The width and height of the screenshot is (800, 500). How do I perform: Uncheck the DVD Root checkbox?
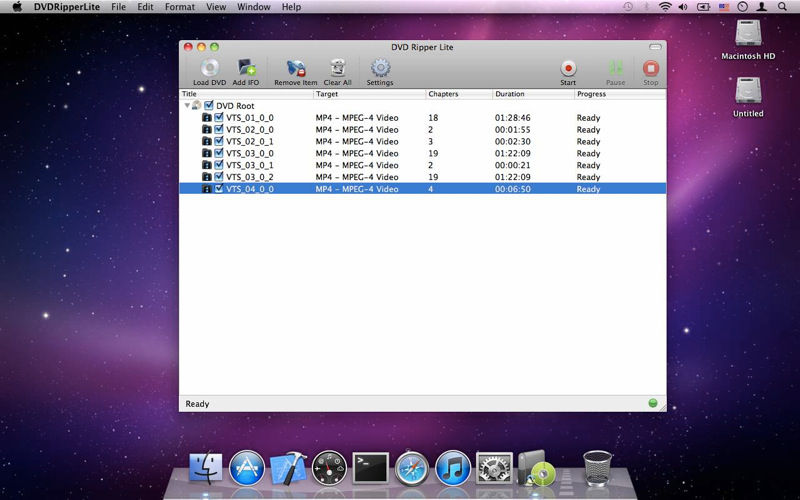pos(208,106)
